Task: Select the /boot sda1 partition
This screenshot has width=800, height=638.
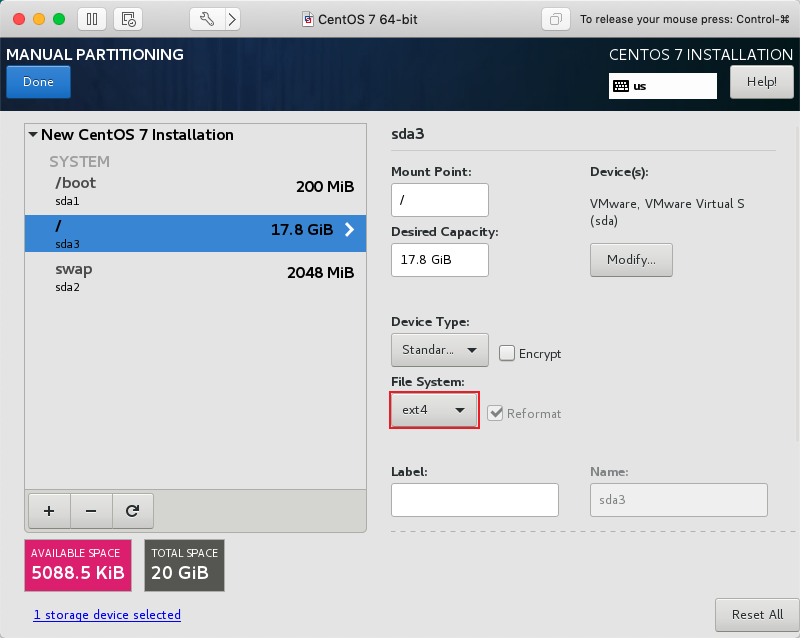Action: tap(195, 191)
